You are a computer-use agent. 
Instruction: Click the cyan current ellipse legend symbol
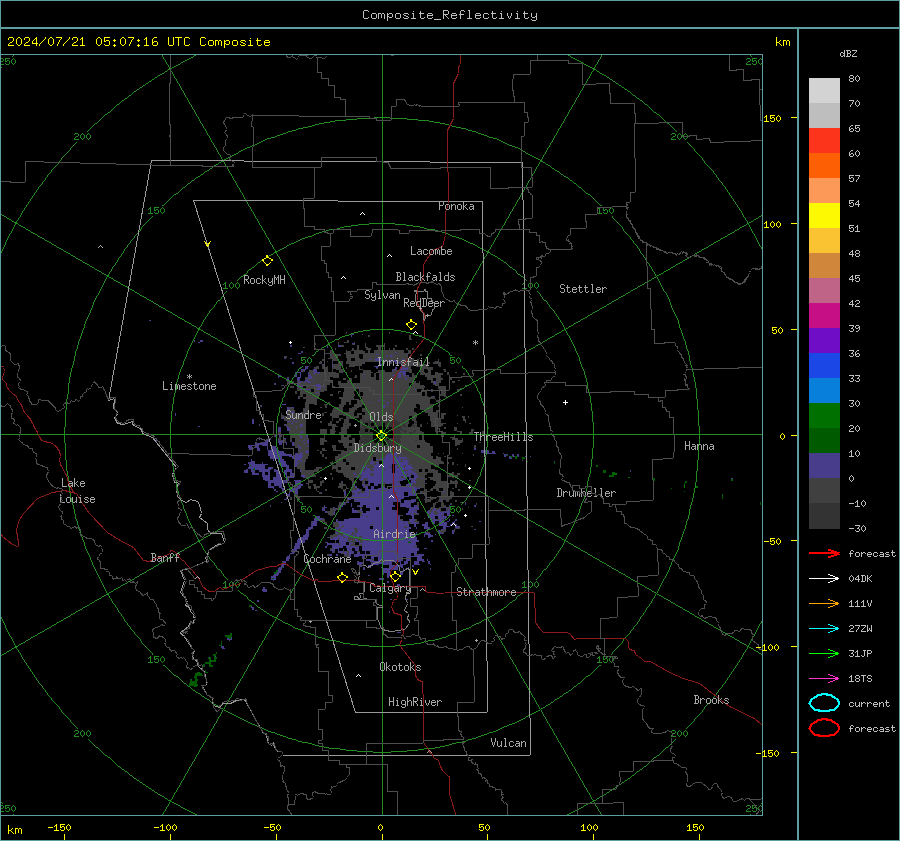[824, 703]
